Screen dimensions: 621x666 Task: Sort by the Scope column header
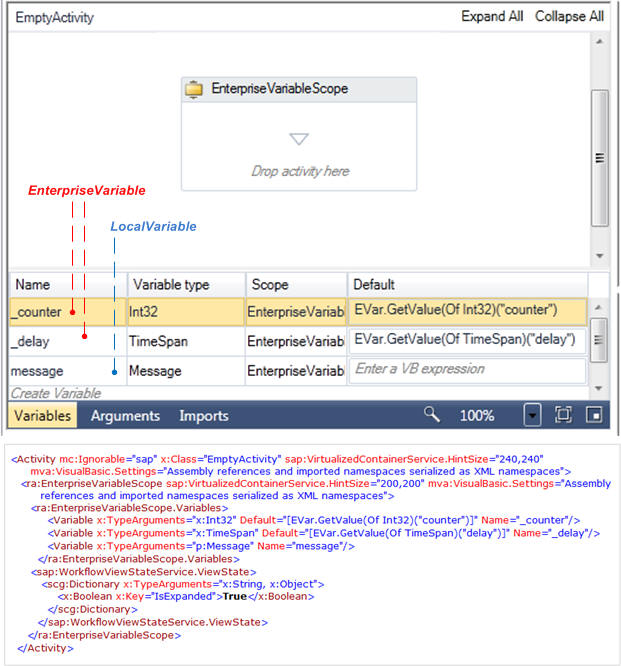[296, 285]
